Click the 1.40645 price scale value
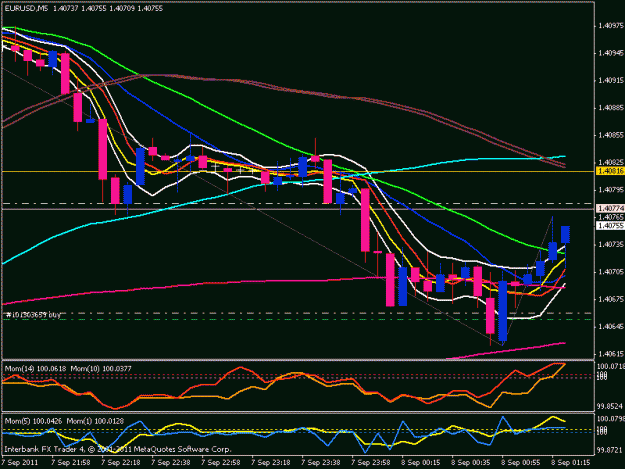This screenshot has width=625, height=469. pyautogui.click(x=611, y=327)
